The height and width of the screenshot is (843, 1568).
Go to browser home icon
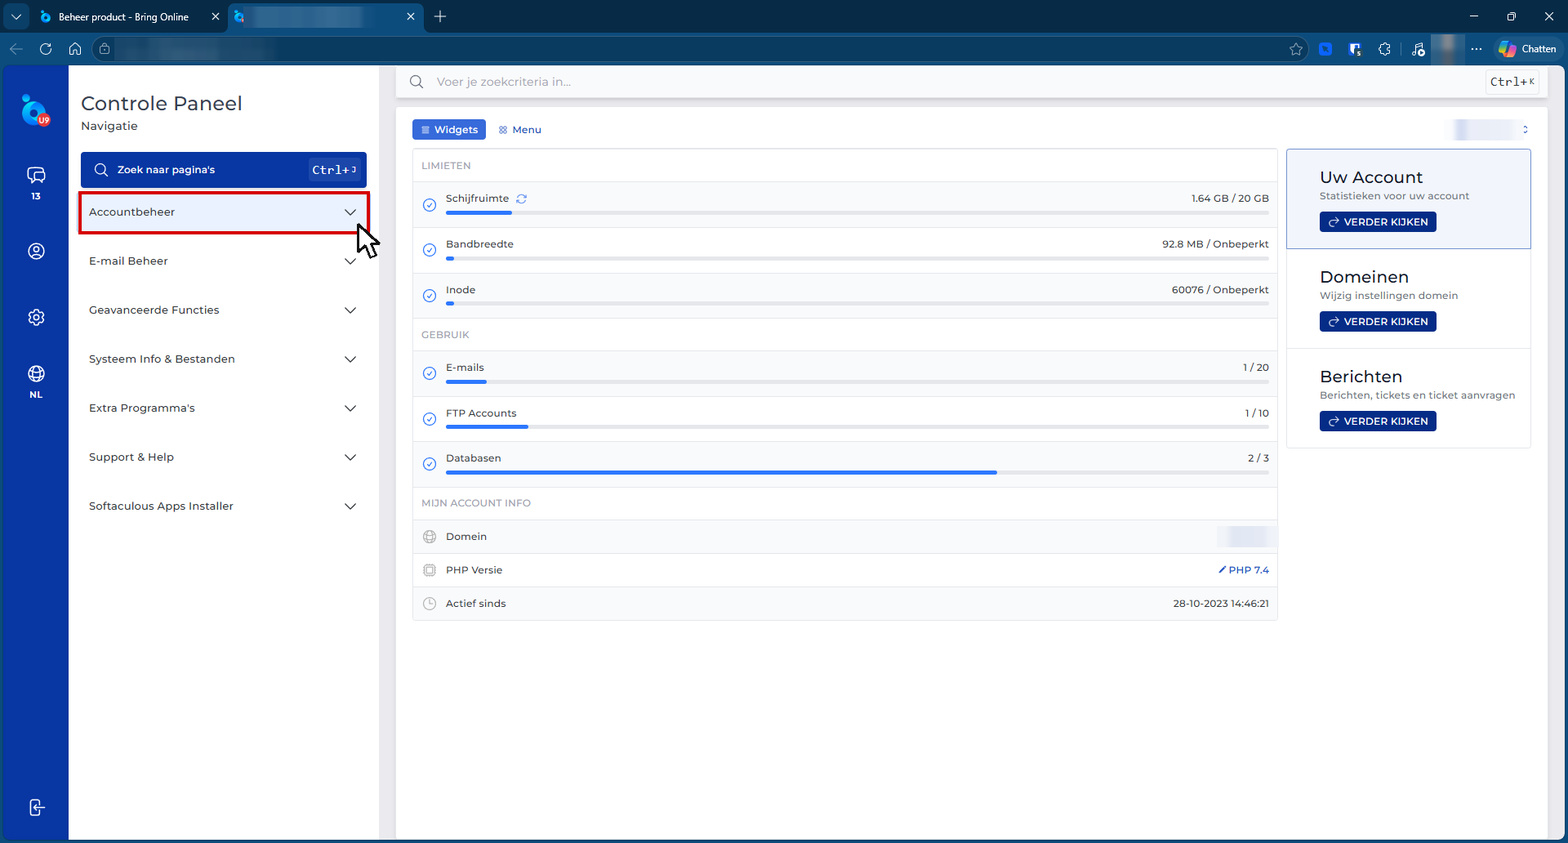click(75, 48)
